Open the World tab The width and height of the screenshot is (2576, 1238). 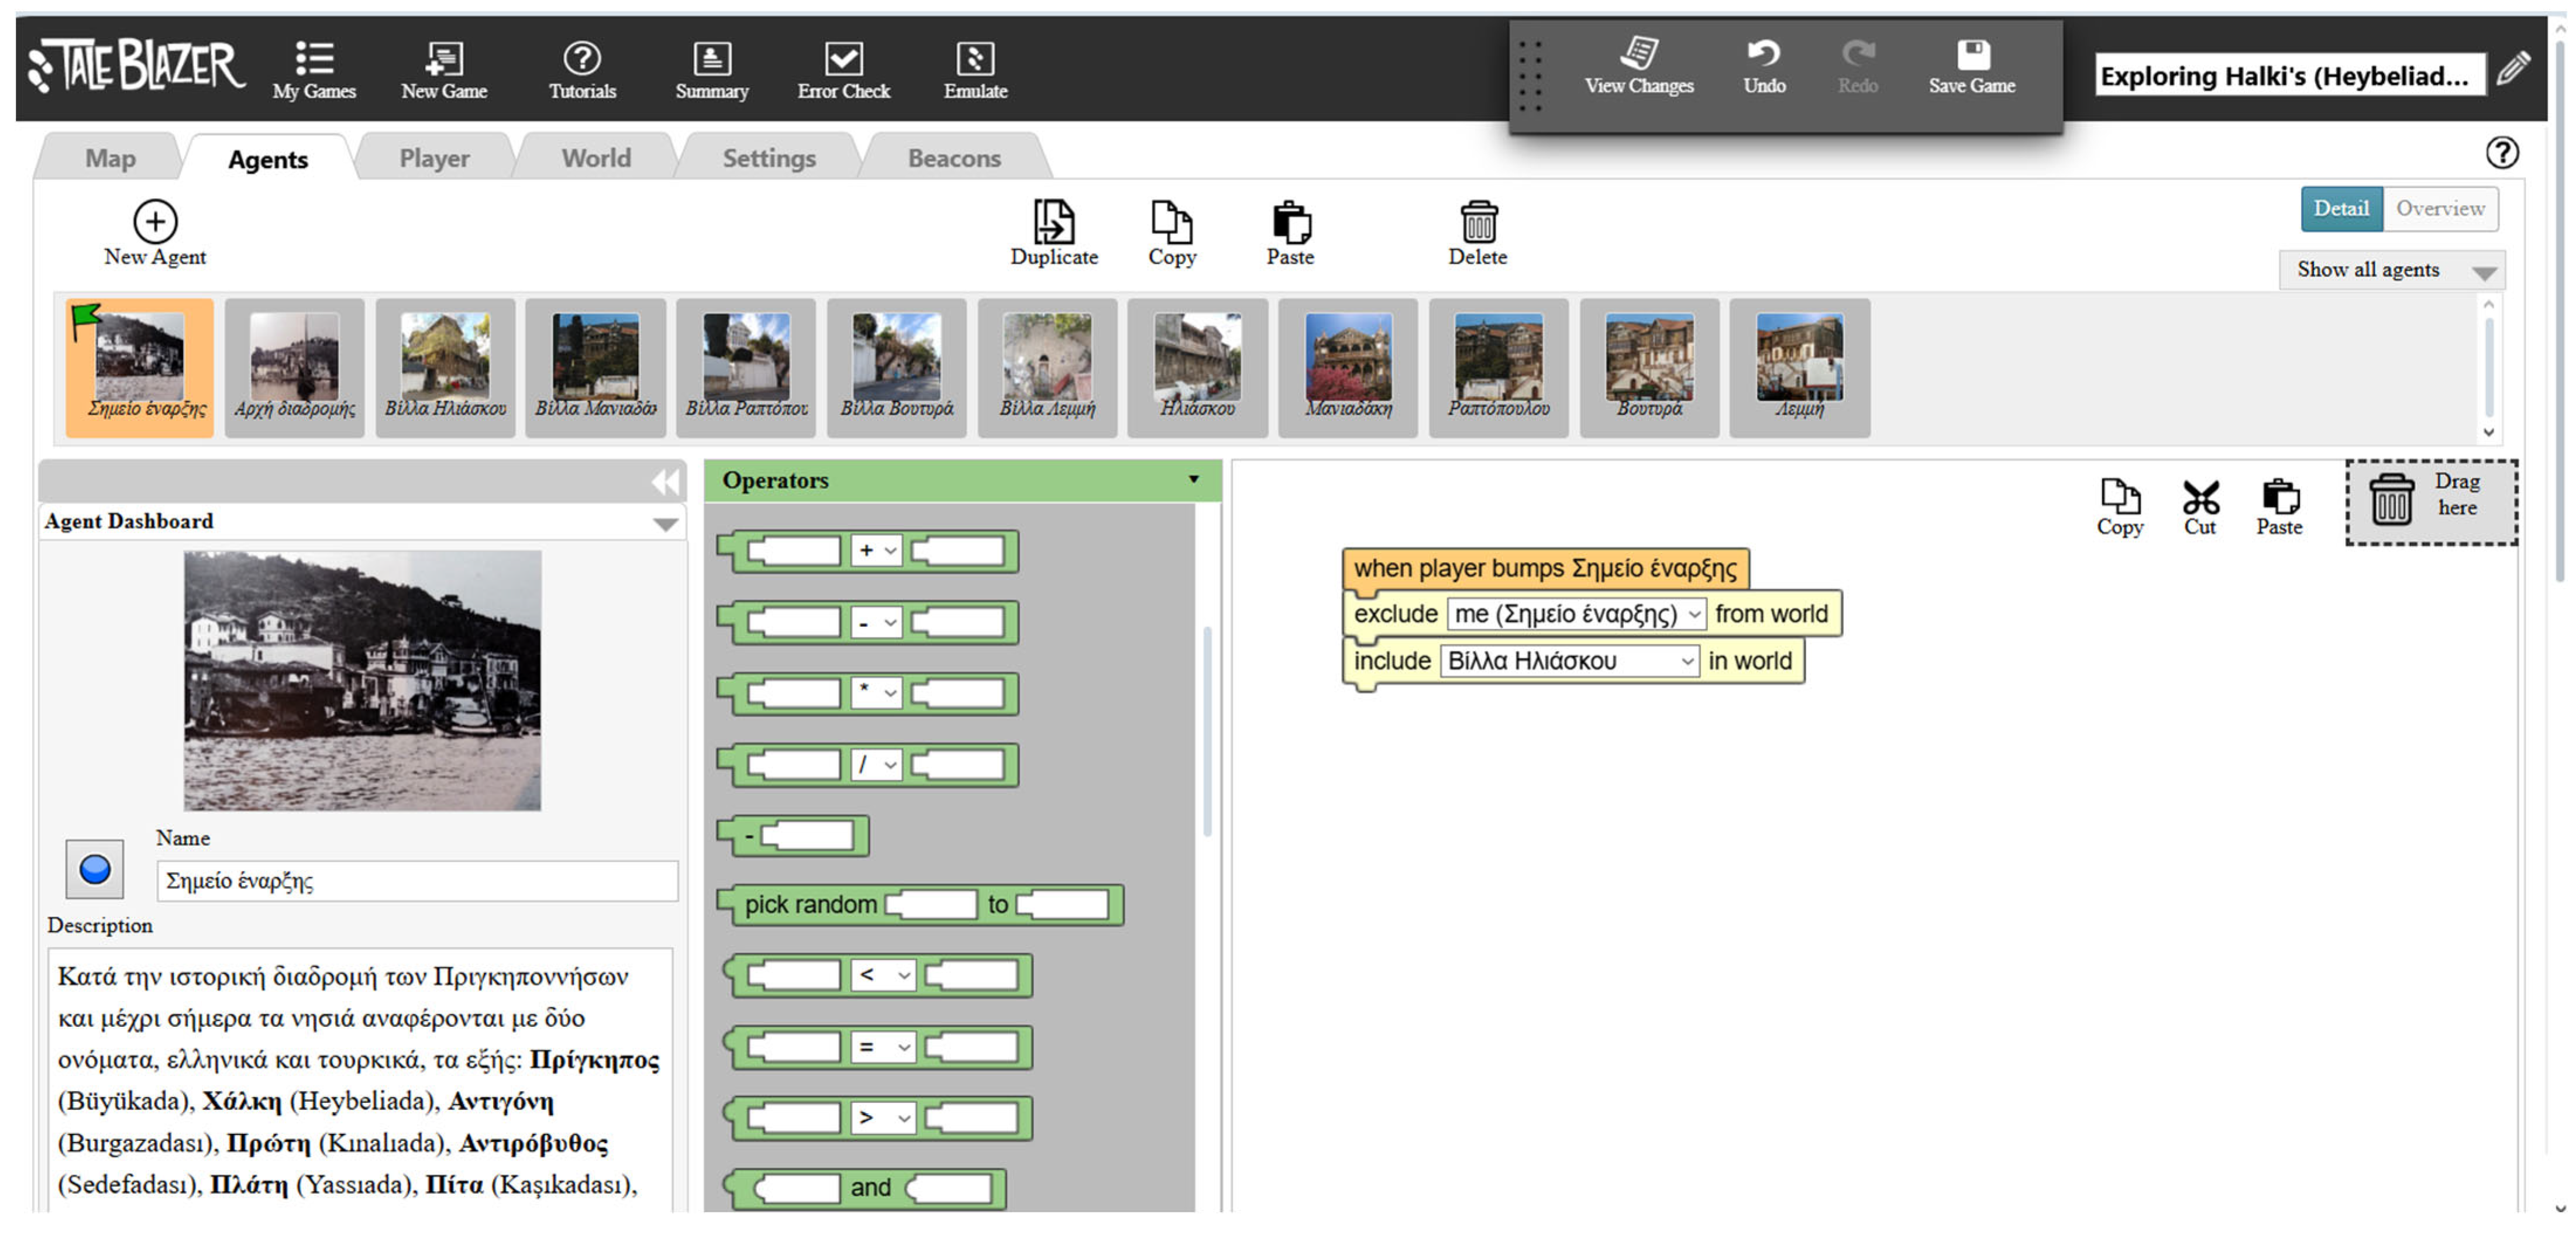[x=596, y=158]
